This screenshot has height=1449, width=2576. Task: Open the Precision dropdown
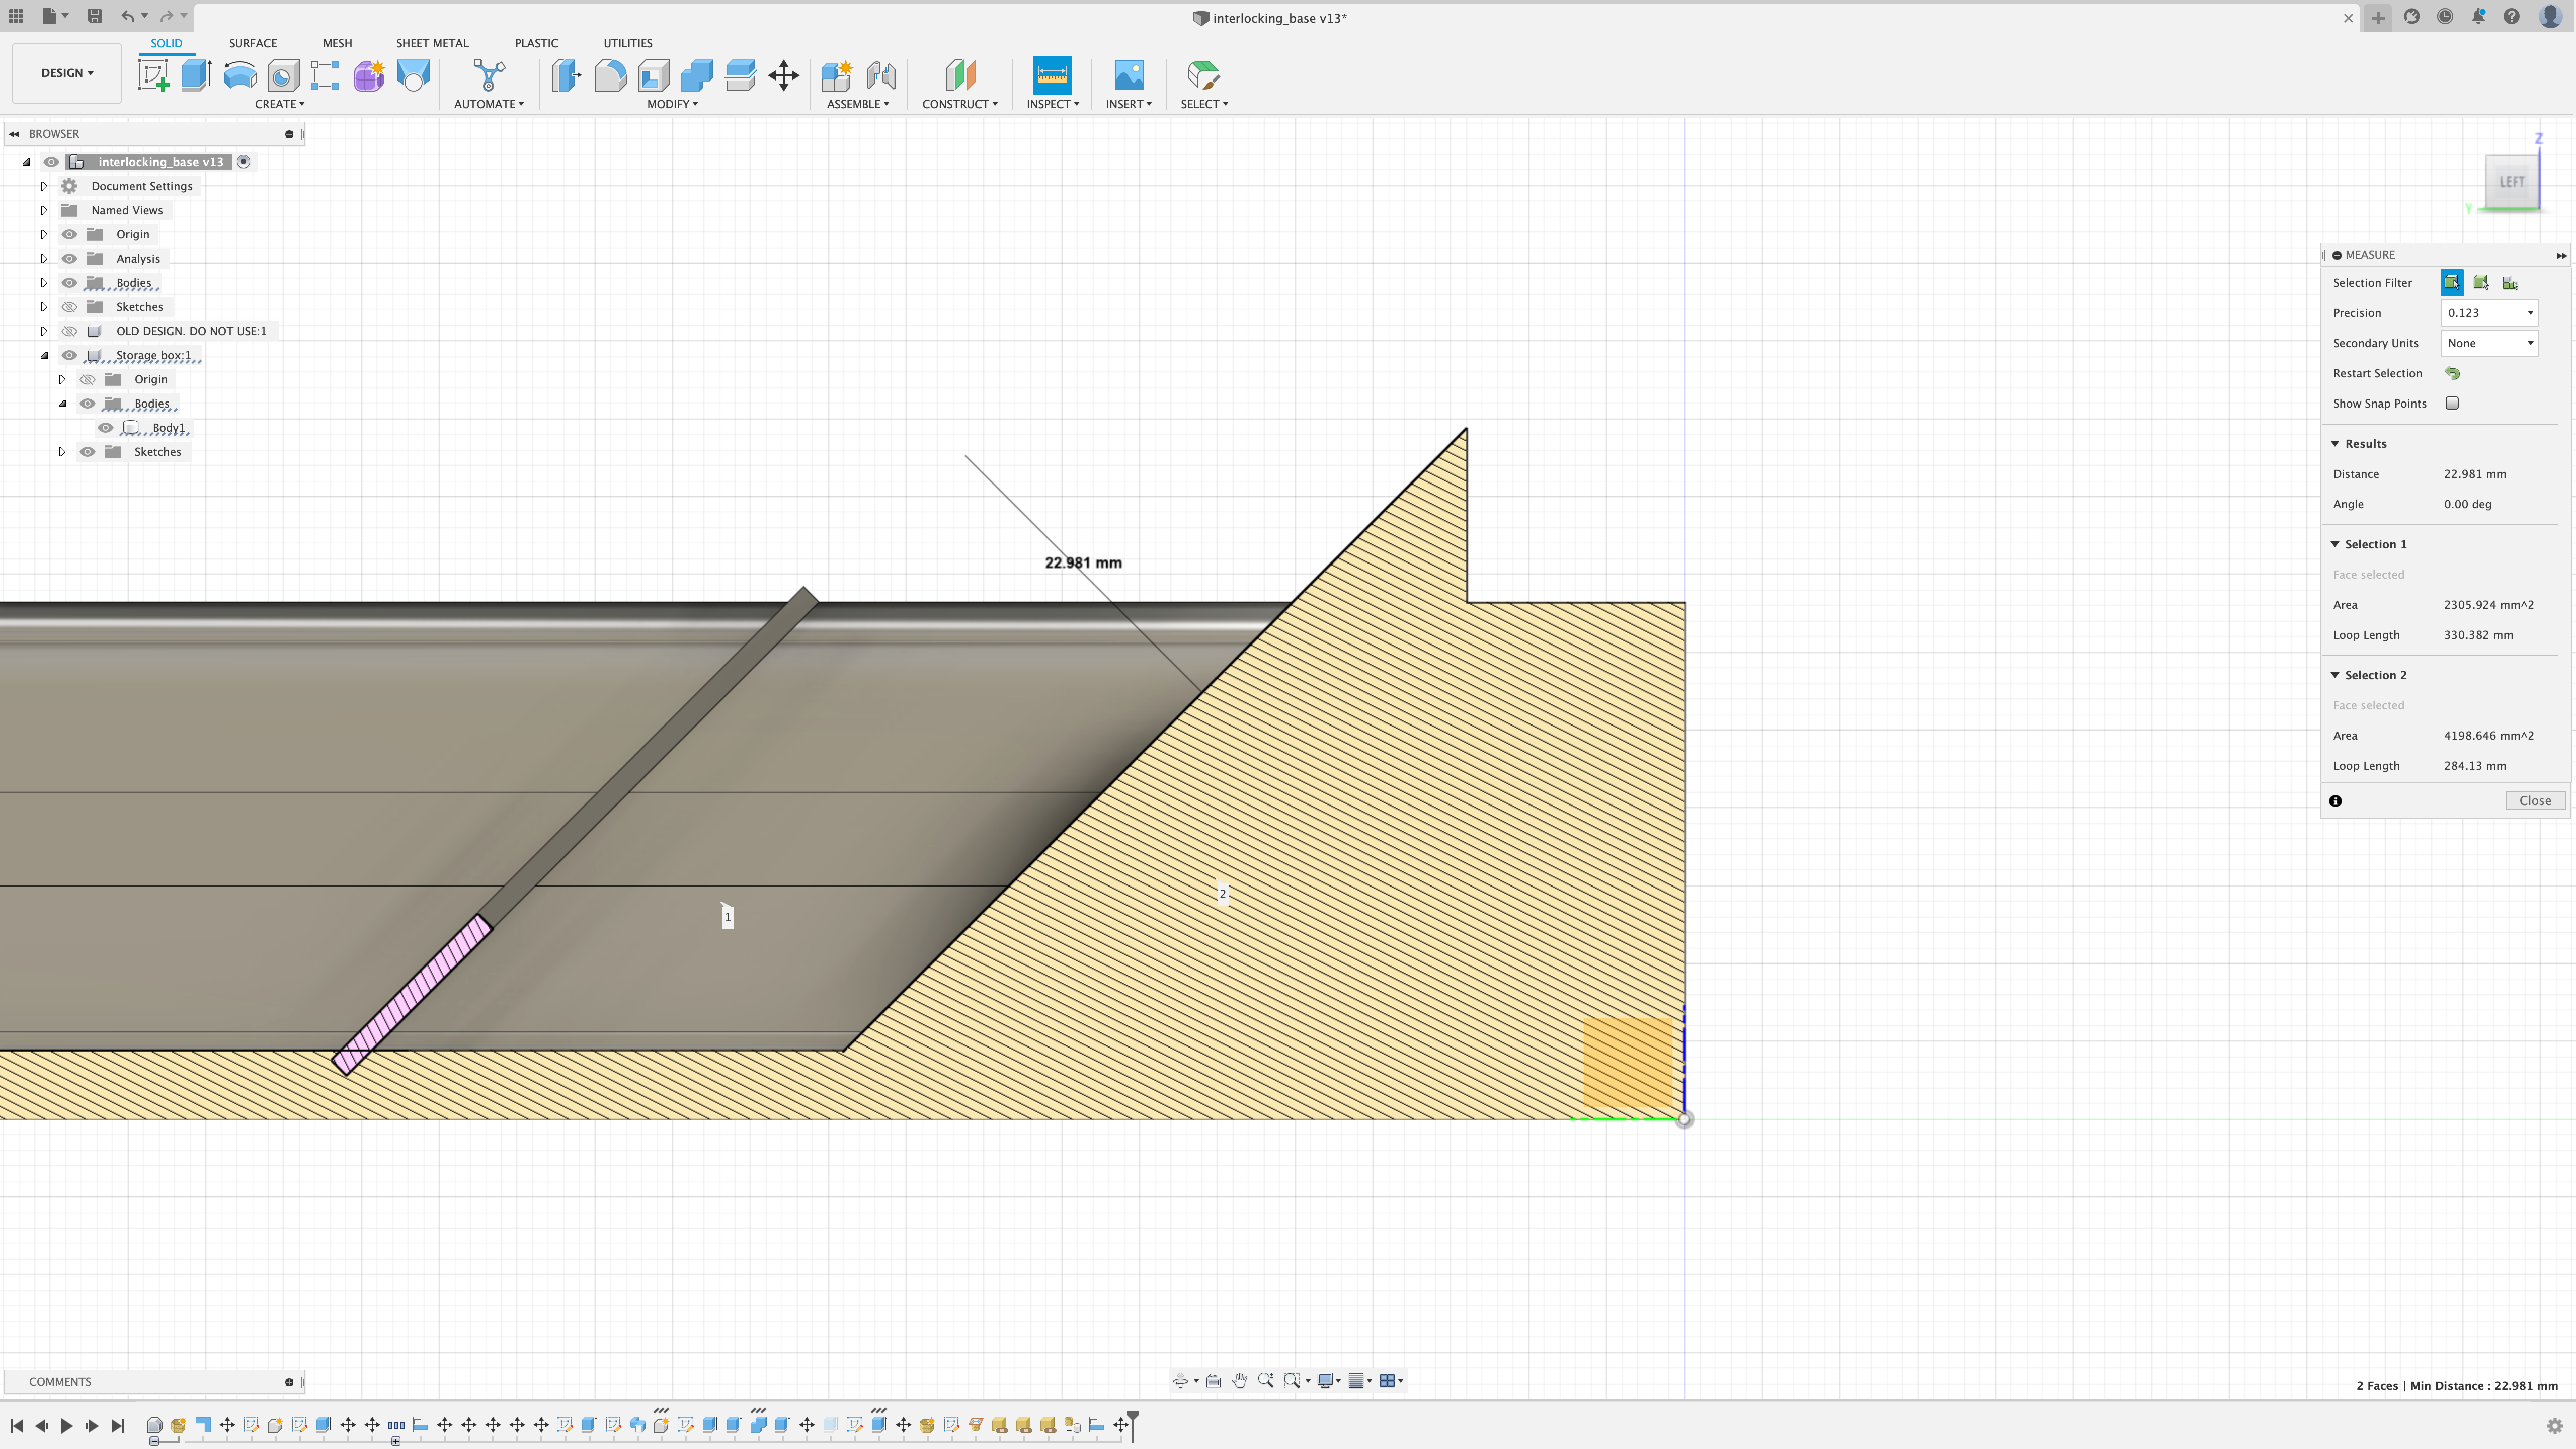pos(2489,312)
